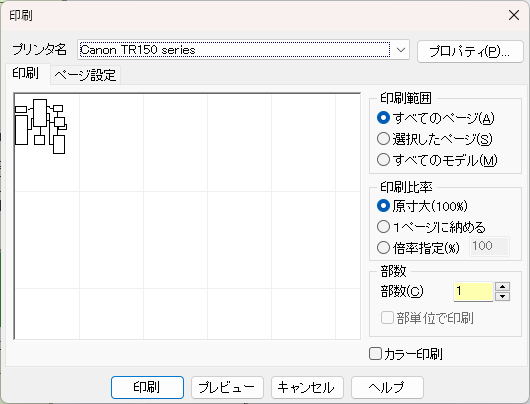Click the プロパティ(P)... button

470,51
